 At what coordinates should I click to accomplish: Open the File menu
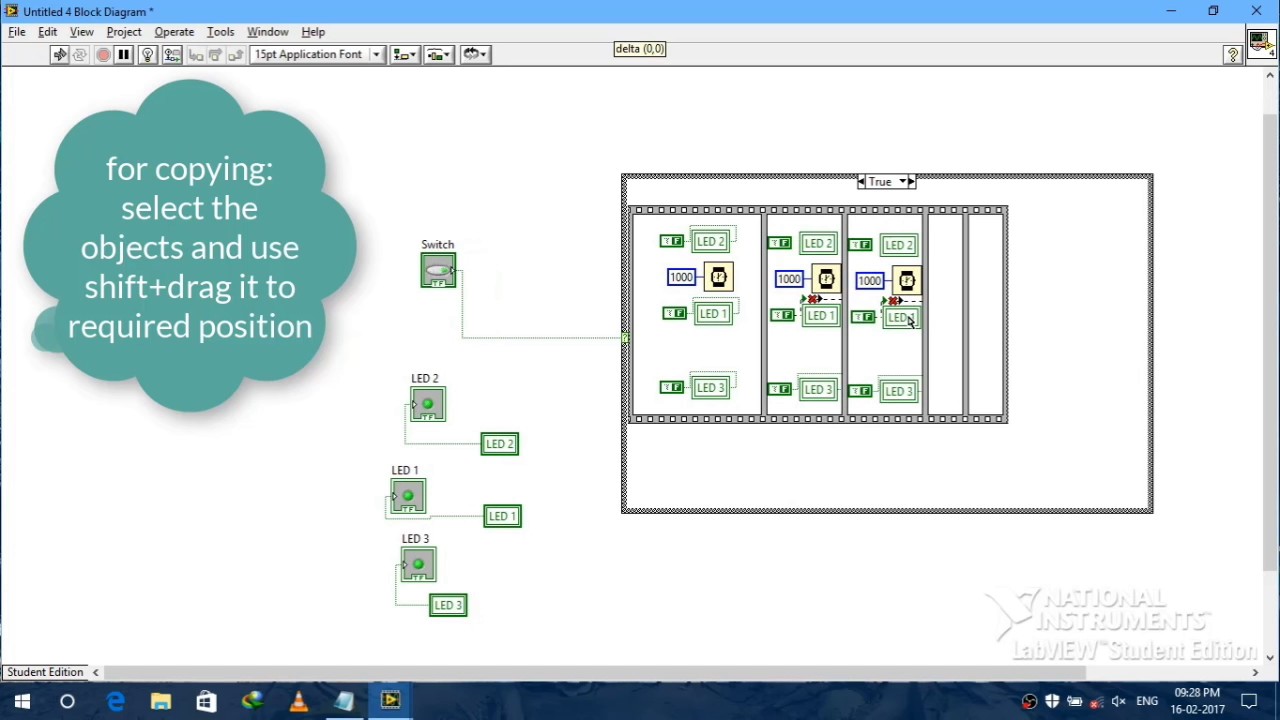[17, 32]
